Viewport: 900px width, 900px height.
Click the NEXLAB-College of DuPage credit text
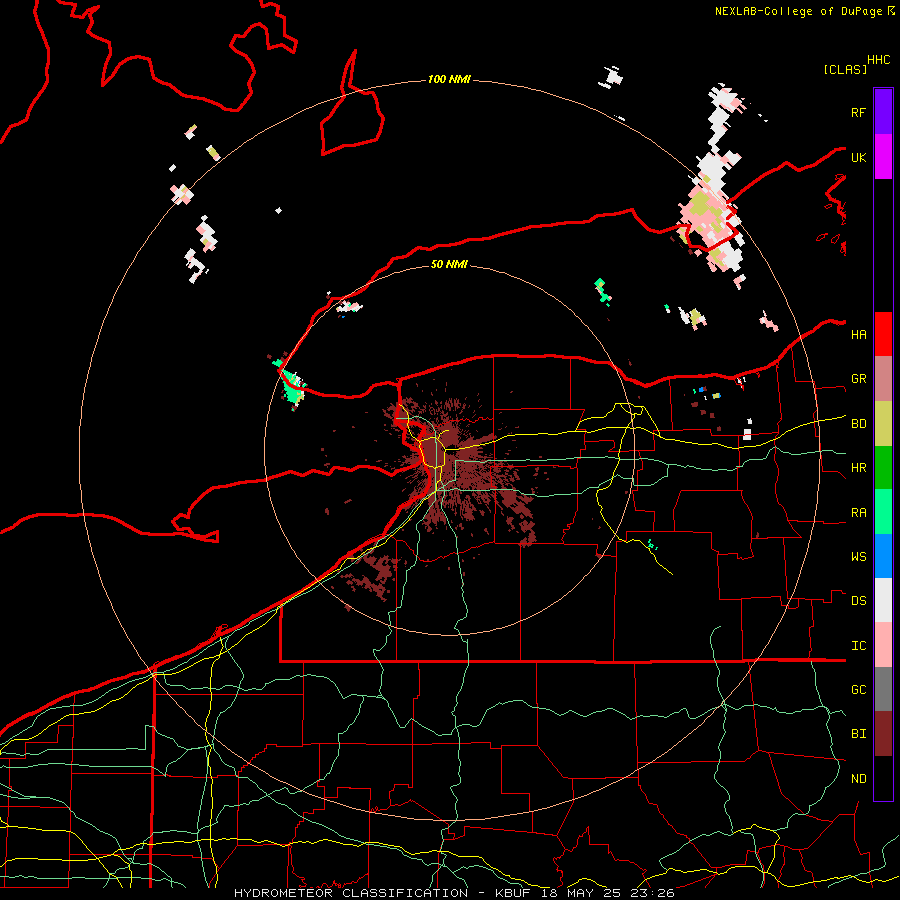799,11
